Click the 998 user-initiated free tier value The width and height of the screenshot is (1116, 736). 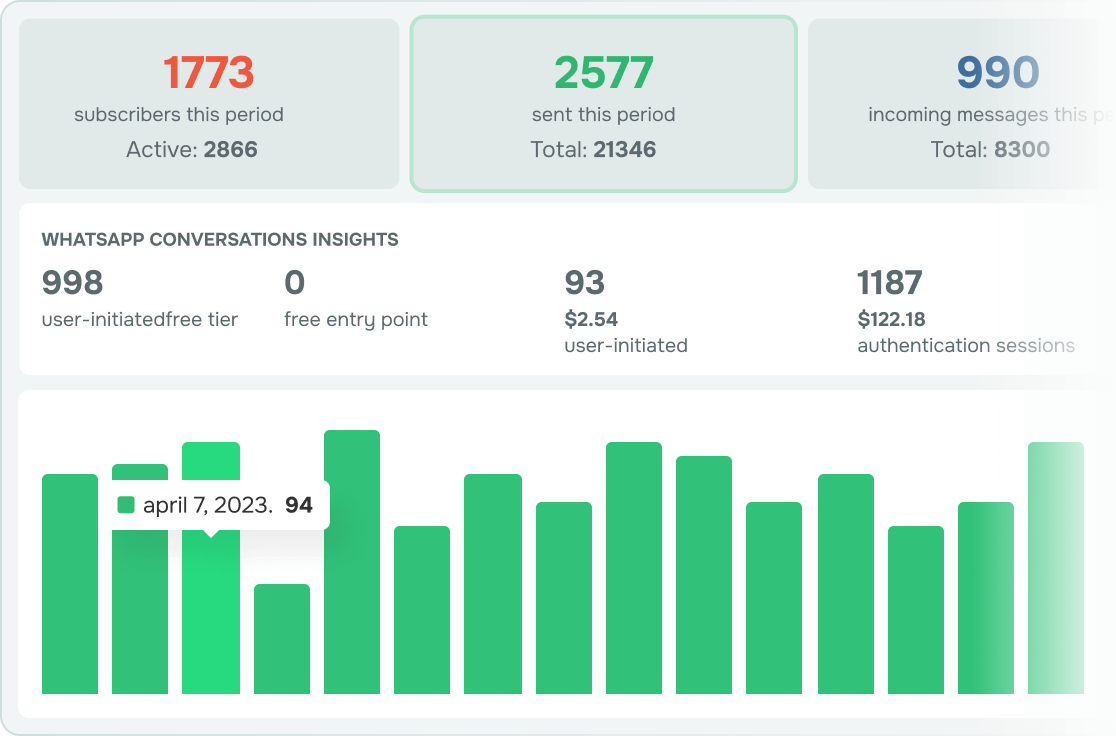click(x=73, y=283)
